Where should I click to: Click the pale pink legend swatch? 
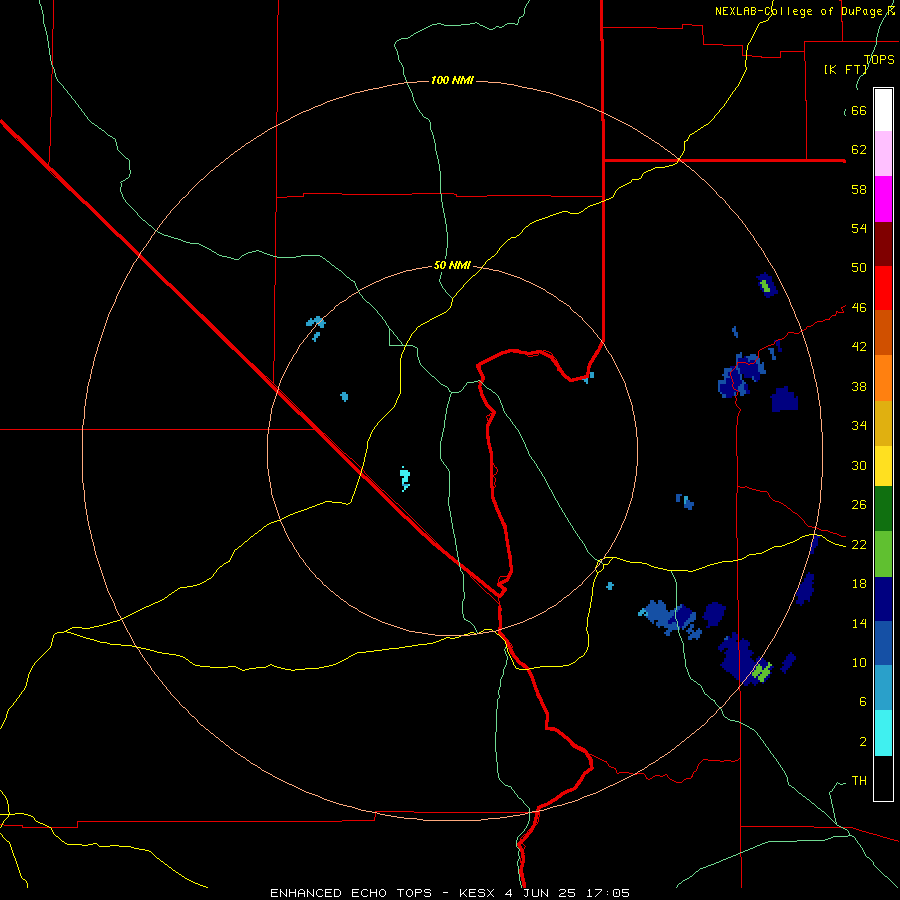click(x=883, y=154)
